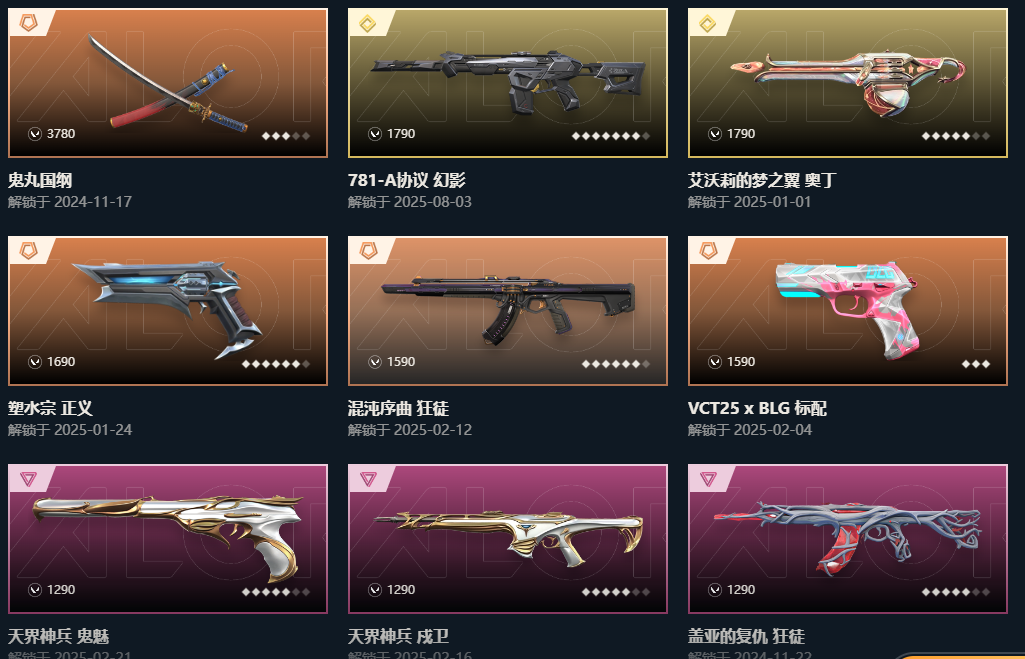Open the katana skin 鬼丸国纲 image
Image resolution: width=1025 pixels, height=659 pixels.
pyautogui.click(x=168, y=83)
